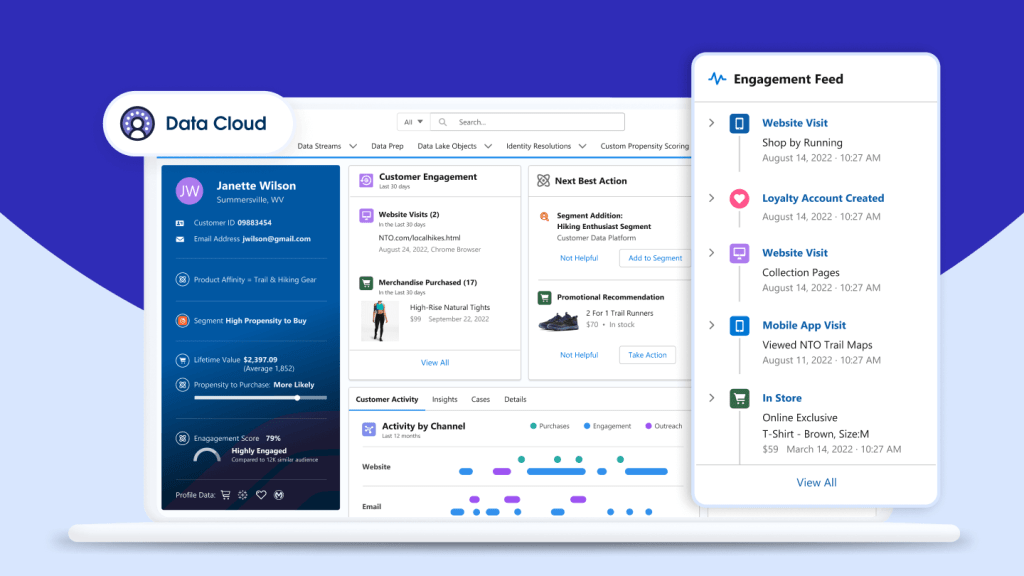Switch to the Customer Activity tab

[x=387, y=399]
